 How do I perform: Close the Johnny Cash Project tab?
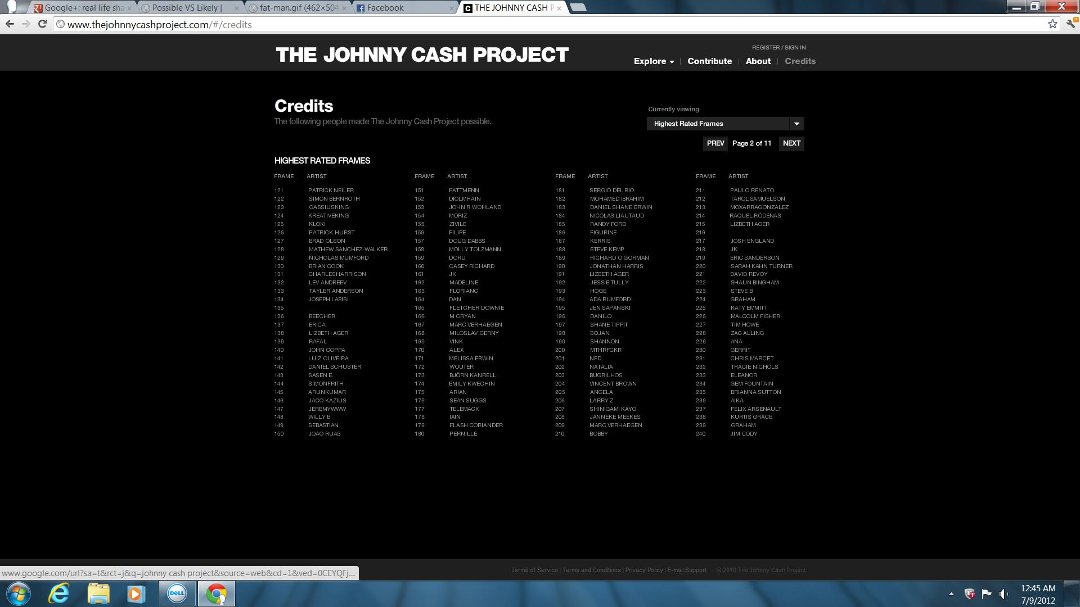[x=559, y=8]
